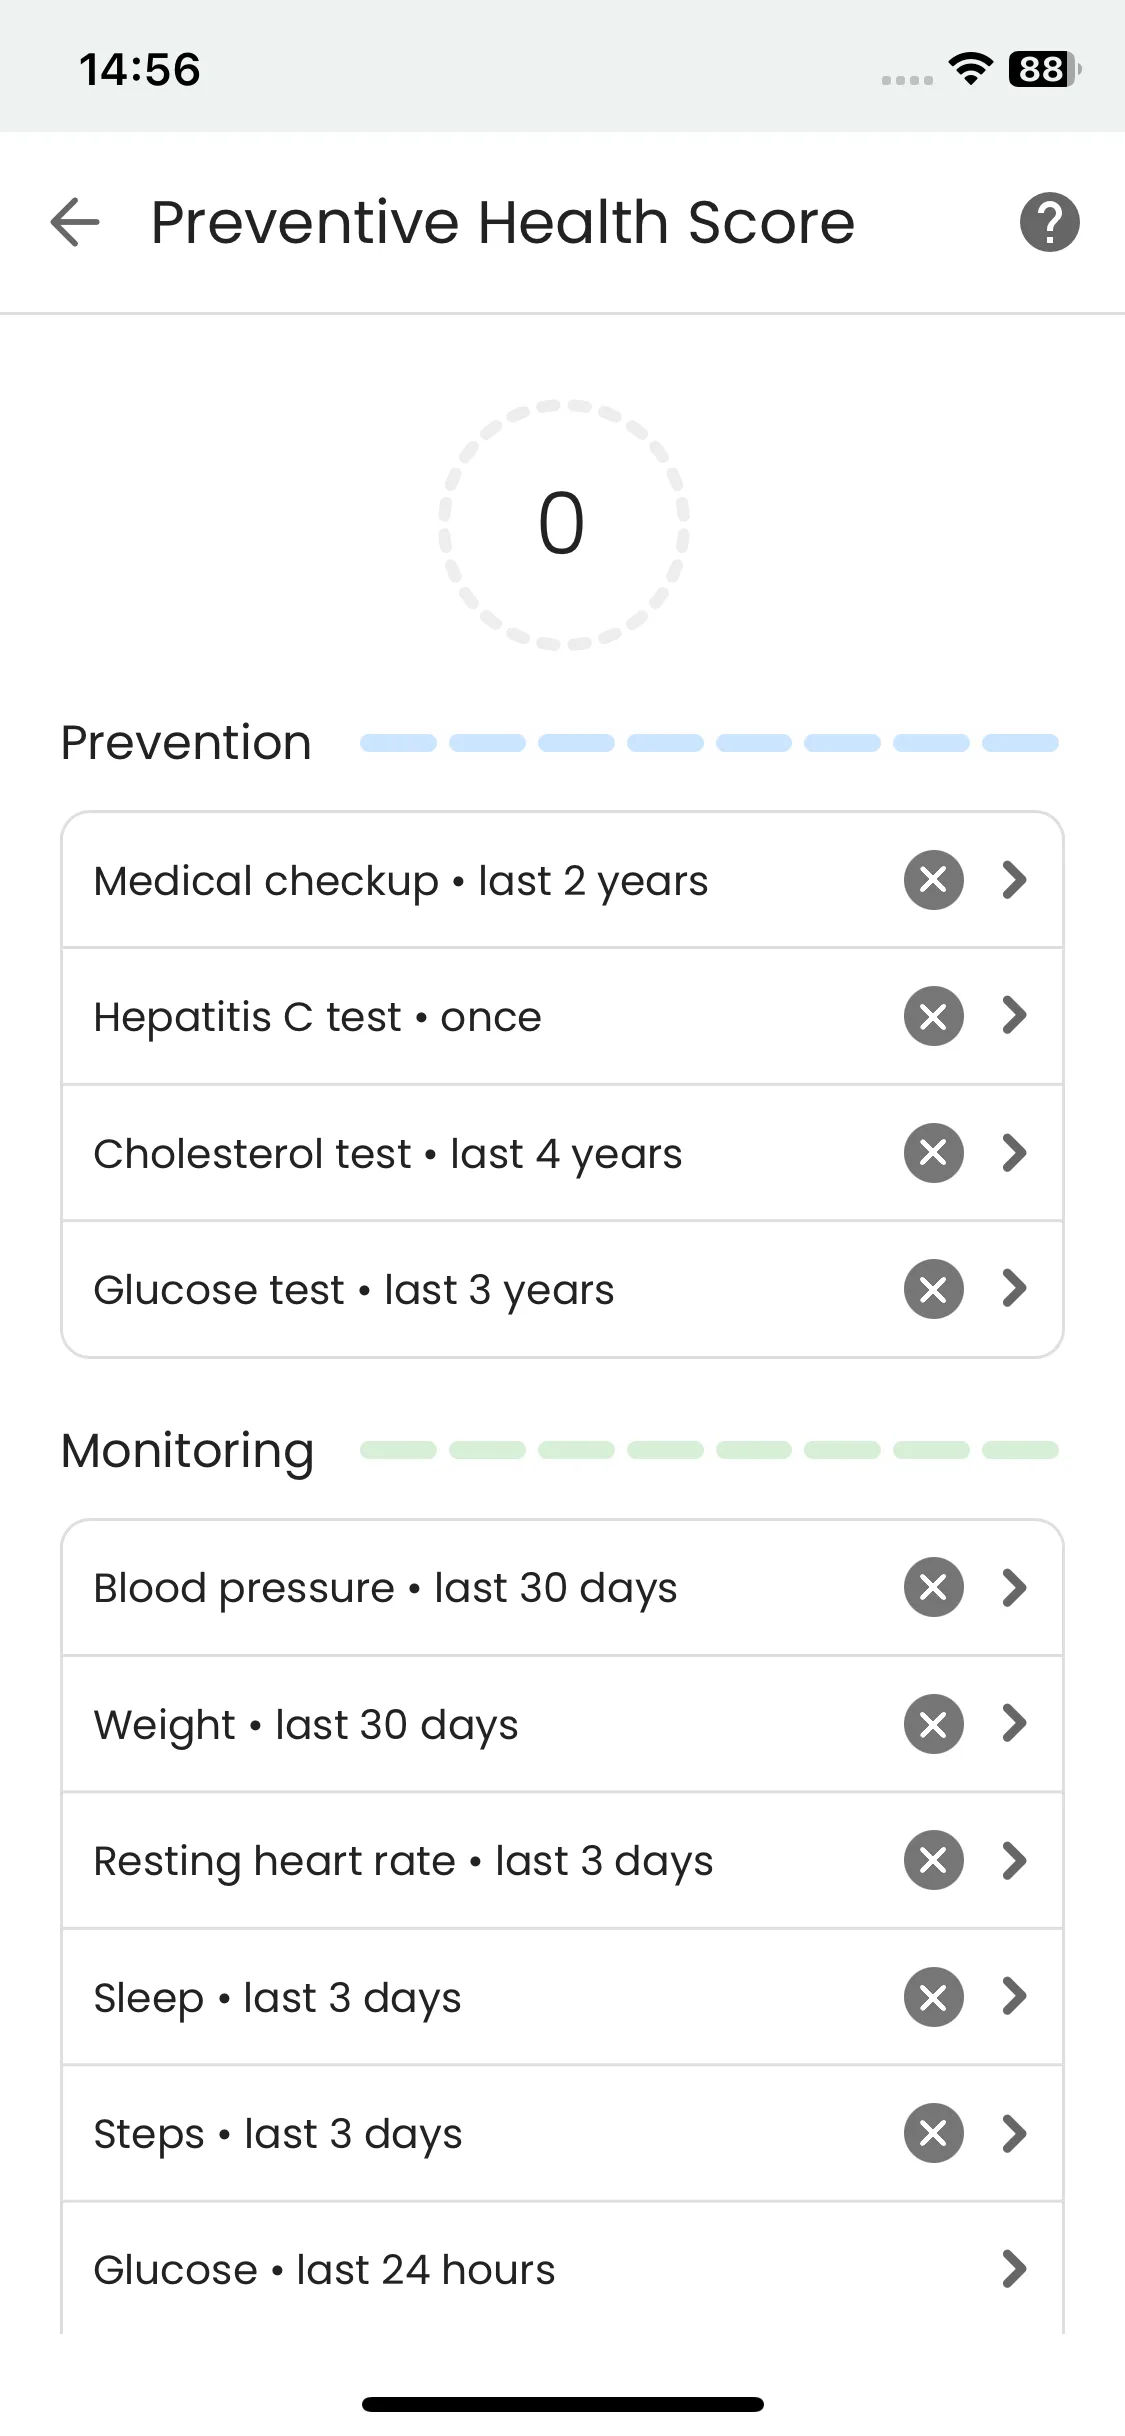Open the help question mark icon
1125x2436 pixels.
click(1049, 222)
